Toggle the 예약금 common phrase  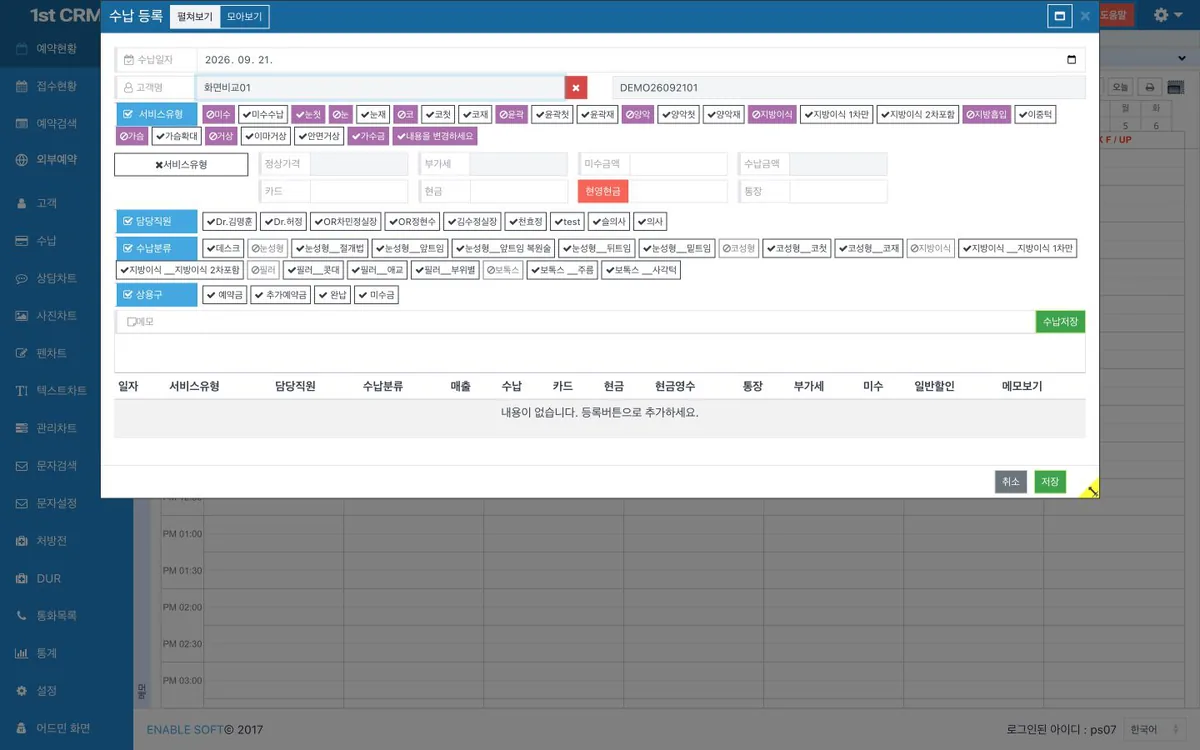tap(225, 295)
